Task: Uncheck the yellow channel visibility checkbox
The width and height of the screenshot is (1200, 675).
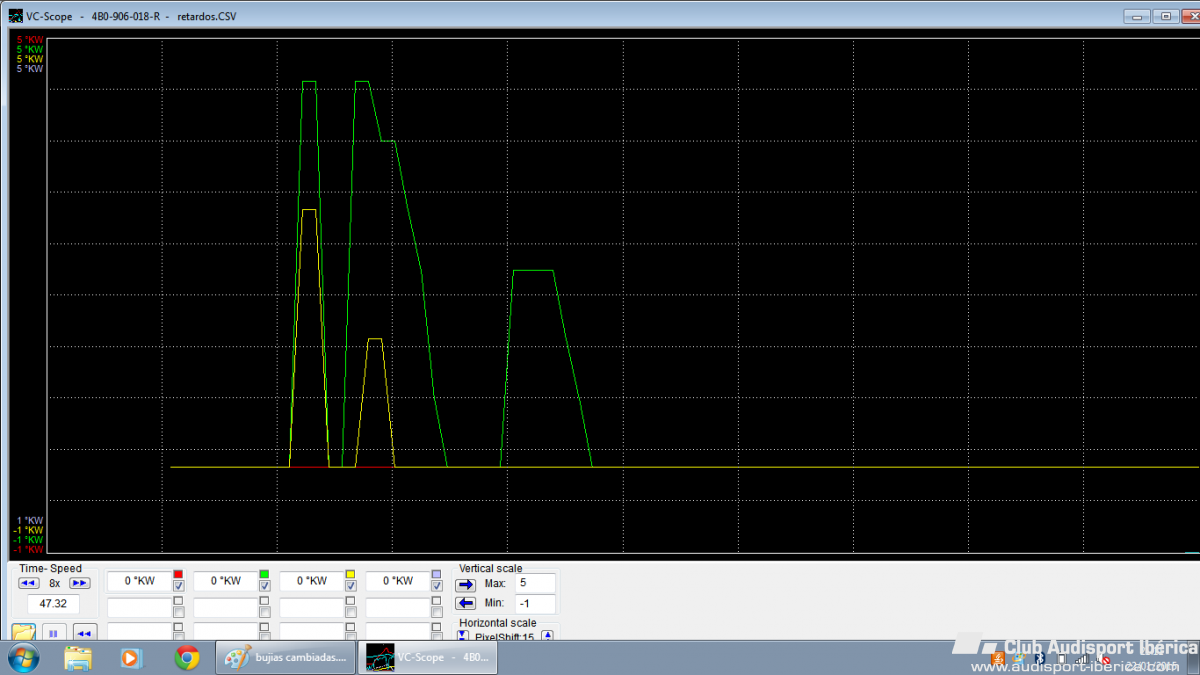Action: 351,586
